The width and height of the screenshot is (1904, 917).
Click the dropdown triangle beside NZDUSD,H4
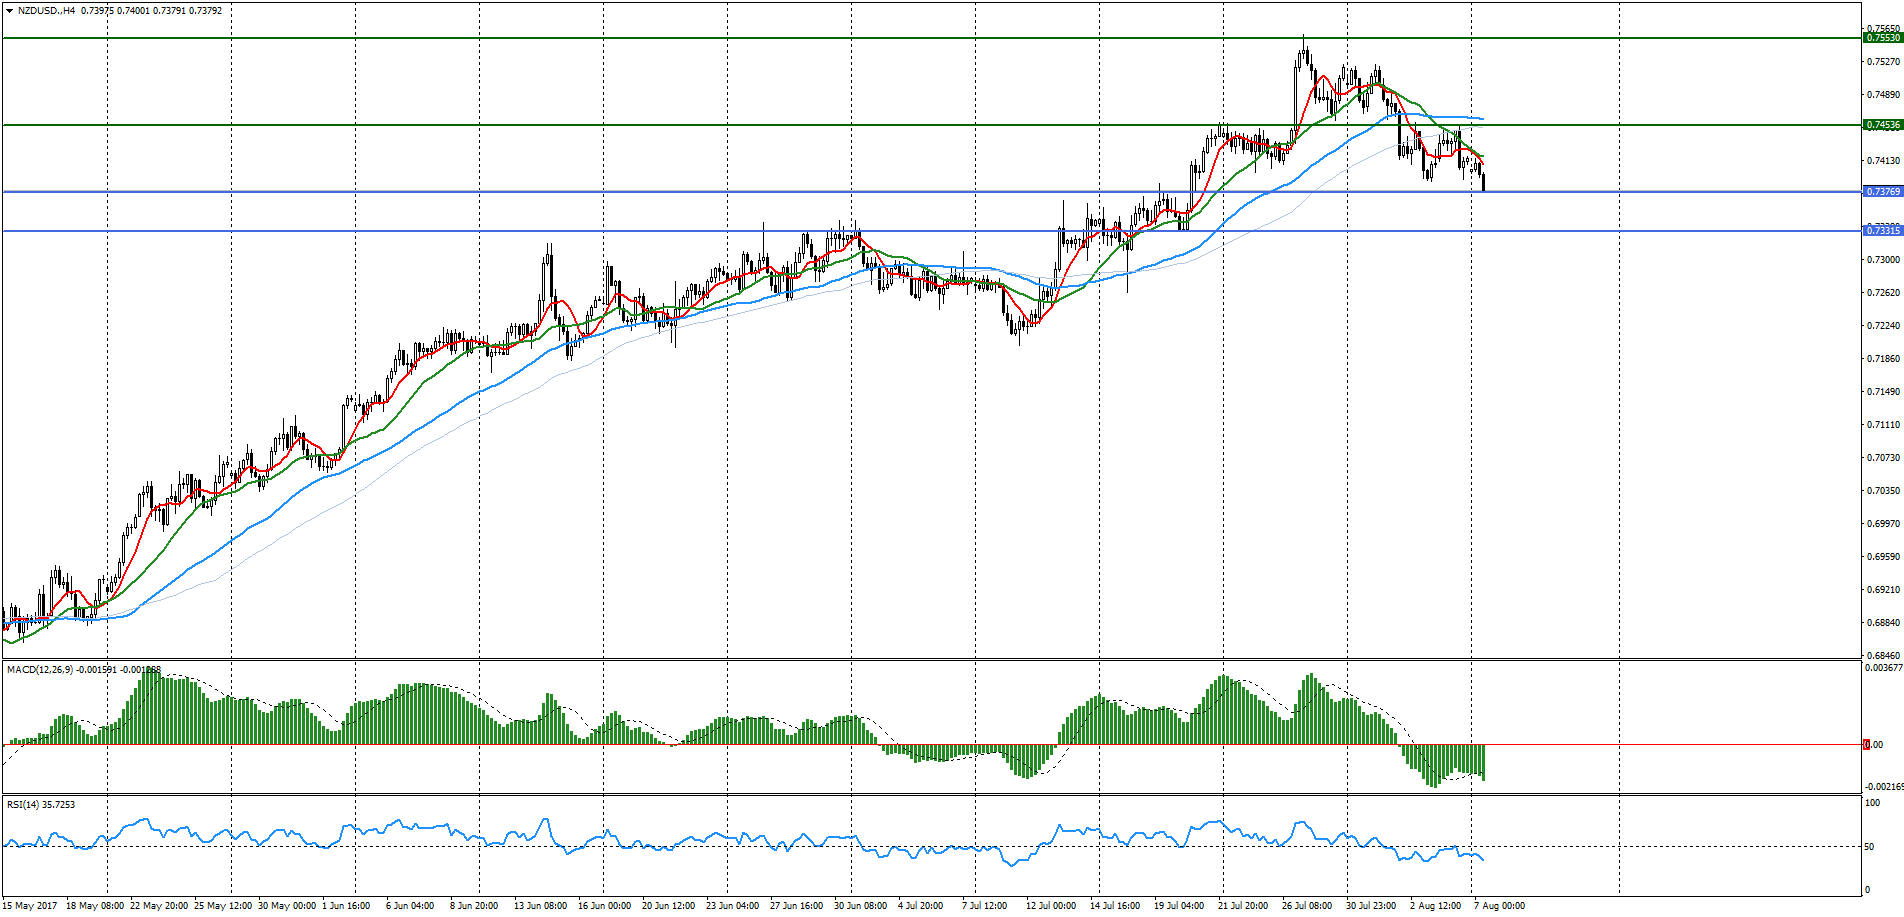(x=9, y=11)
